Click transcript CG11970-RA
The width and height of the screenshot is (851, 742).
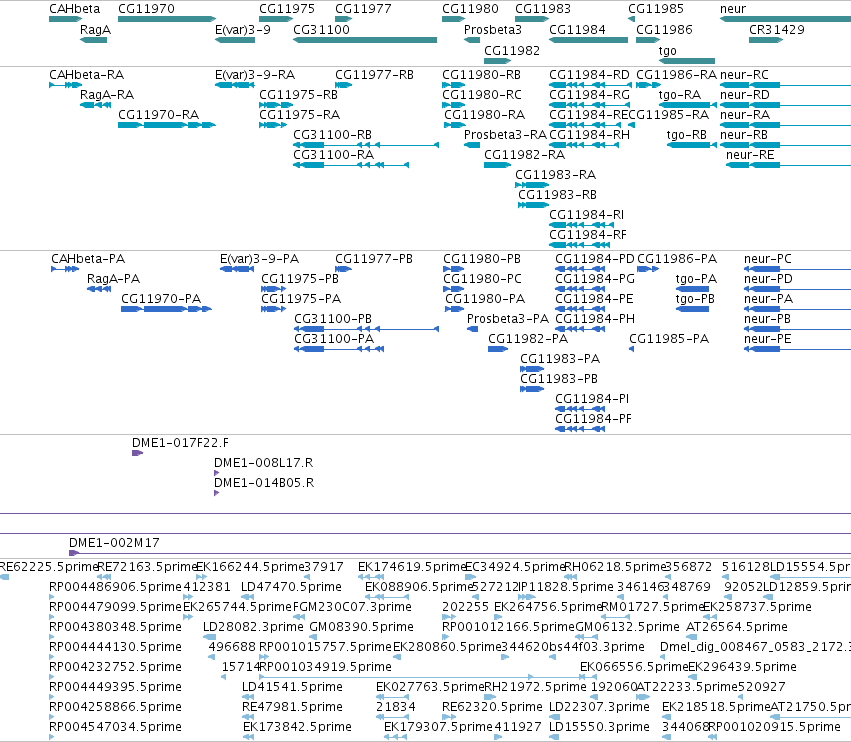pos(167,125)
